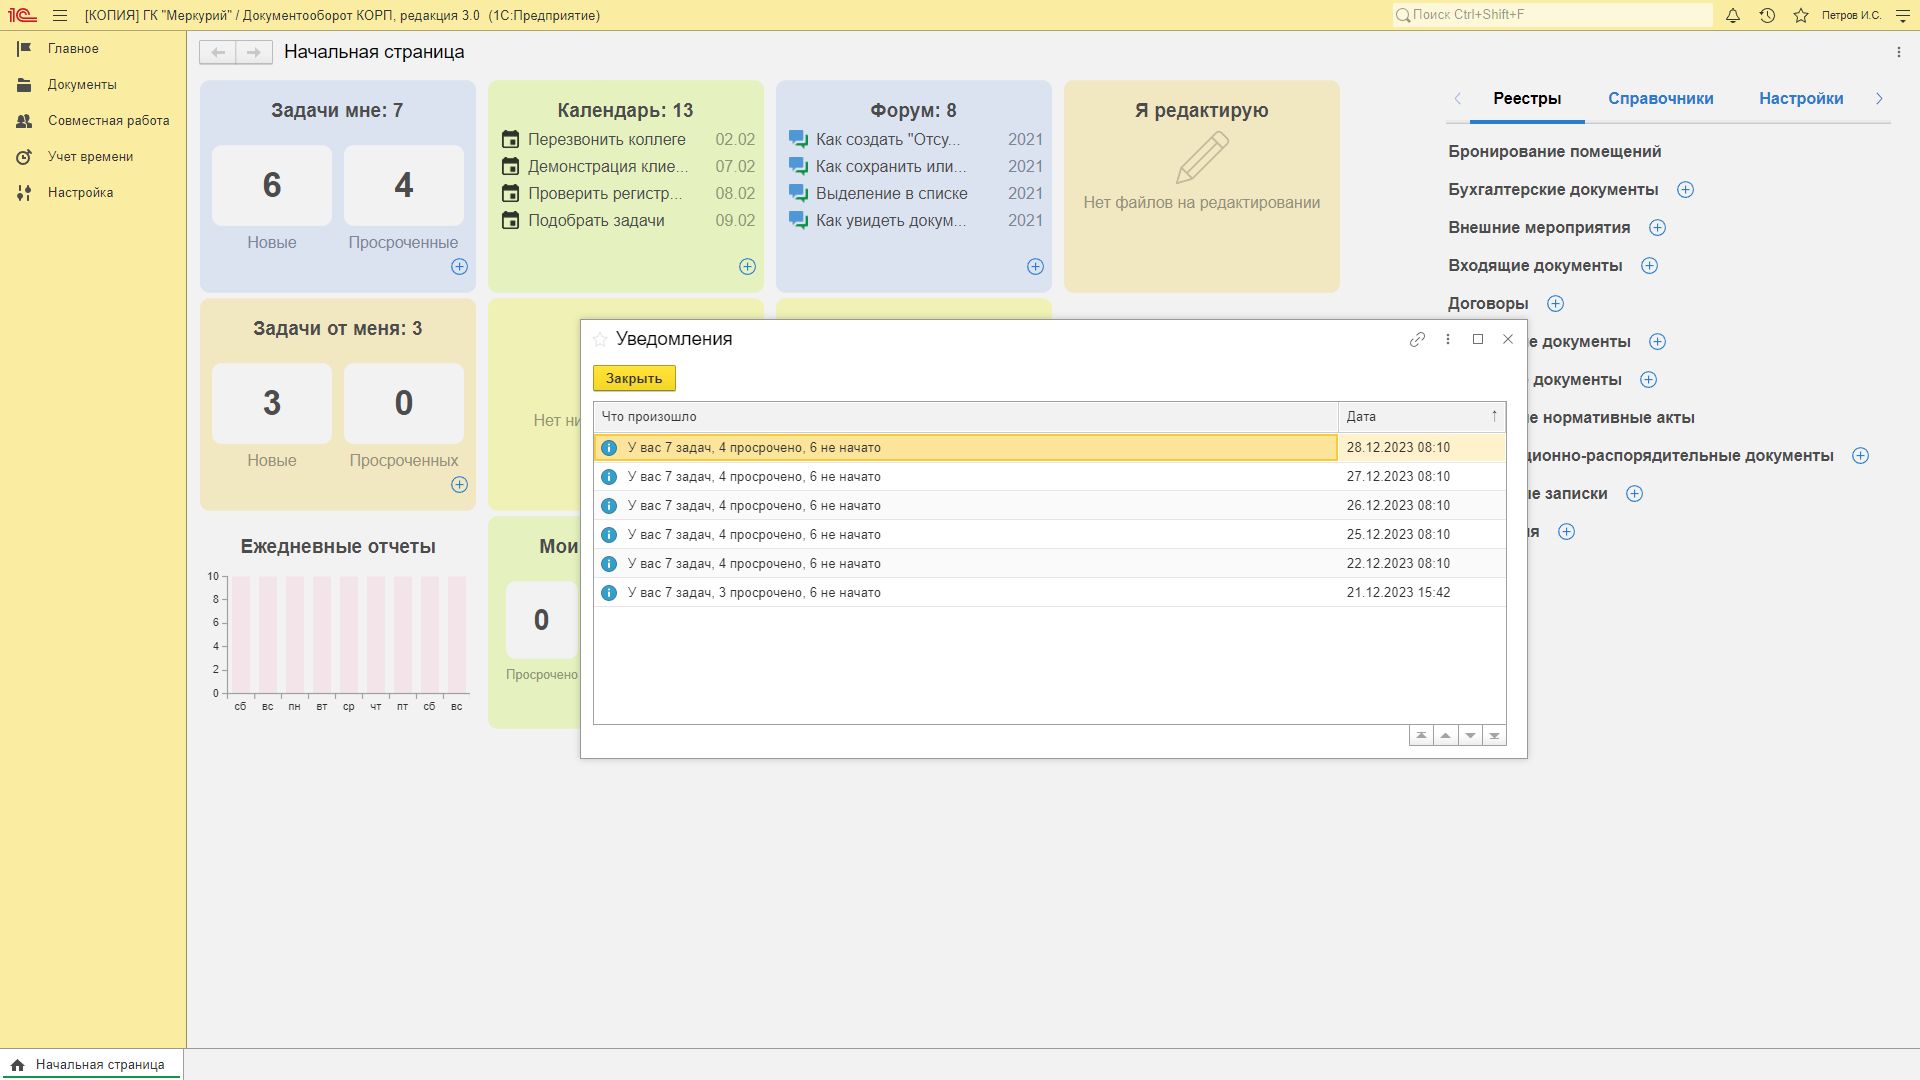Open page options three-dot menu at top right
This screenshot has width=1920, height=1080.
coord(1899,52)
